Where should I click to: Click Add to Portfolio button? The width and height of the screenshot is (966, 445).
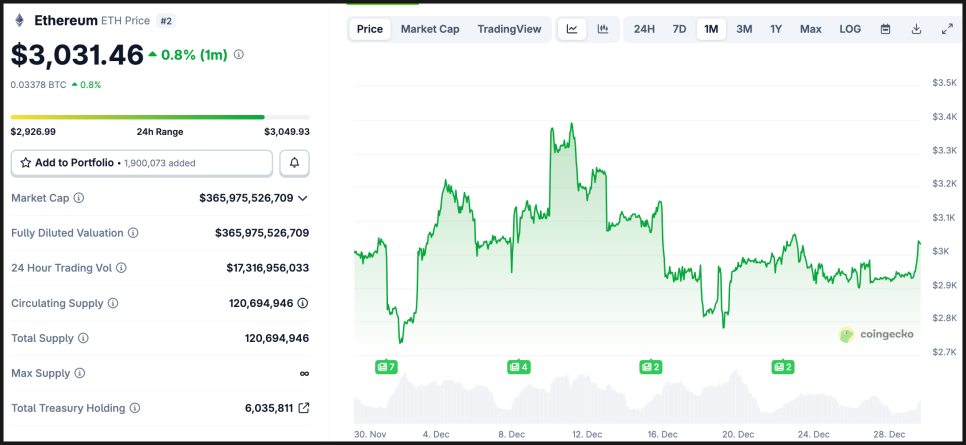pos(141,163)
